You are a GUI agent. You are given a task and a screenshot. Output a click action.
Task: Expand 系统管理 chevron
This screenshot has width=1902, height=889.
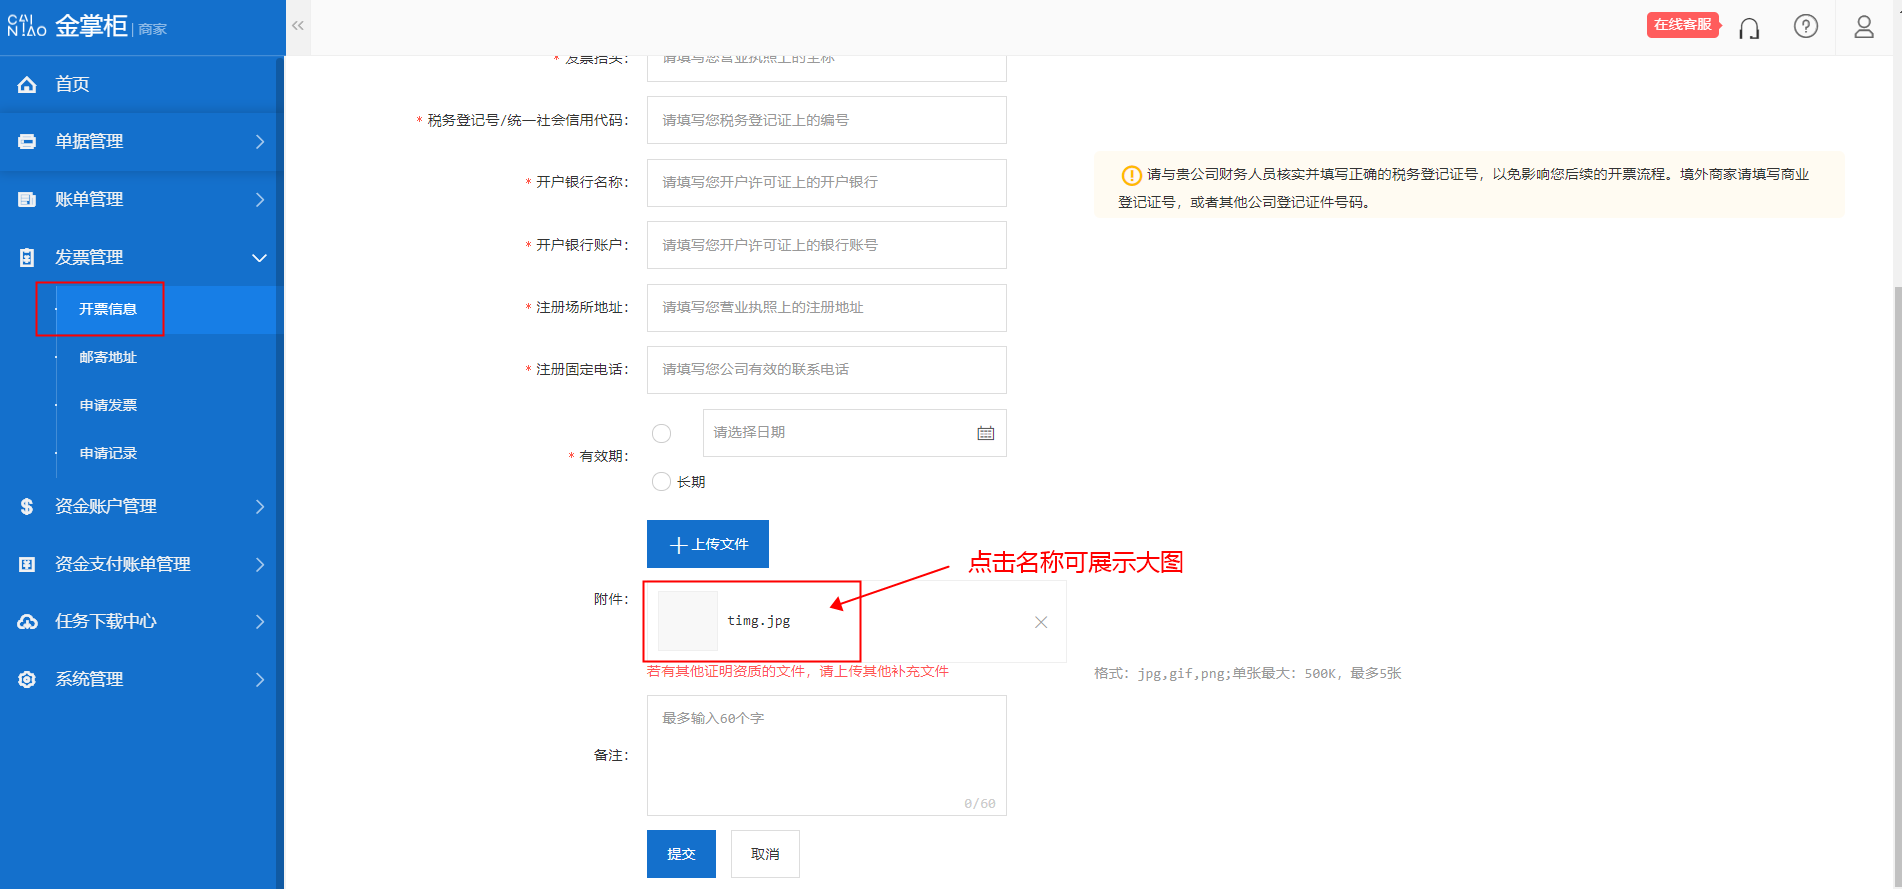[x=260, y=680]
